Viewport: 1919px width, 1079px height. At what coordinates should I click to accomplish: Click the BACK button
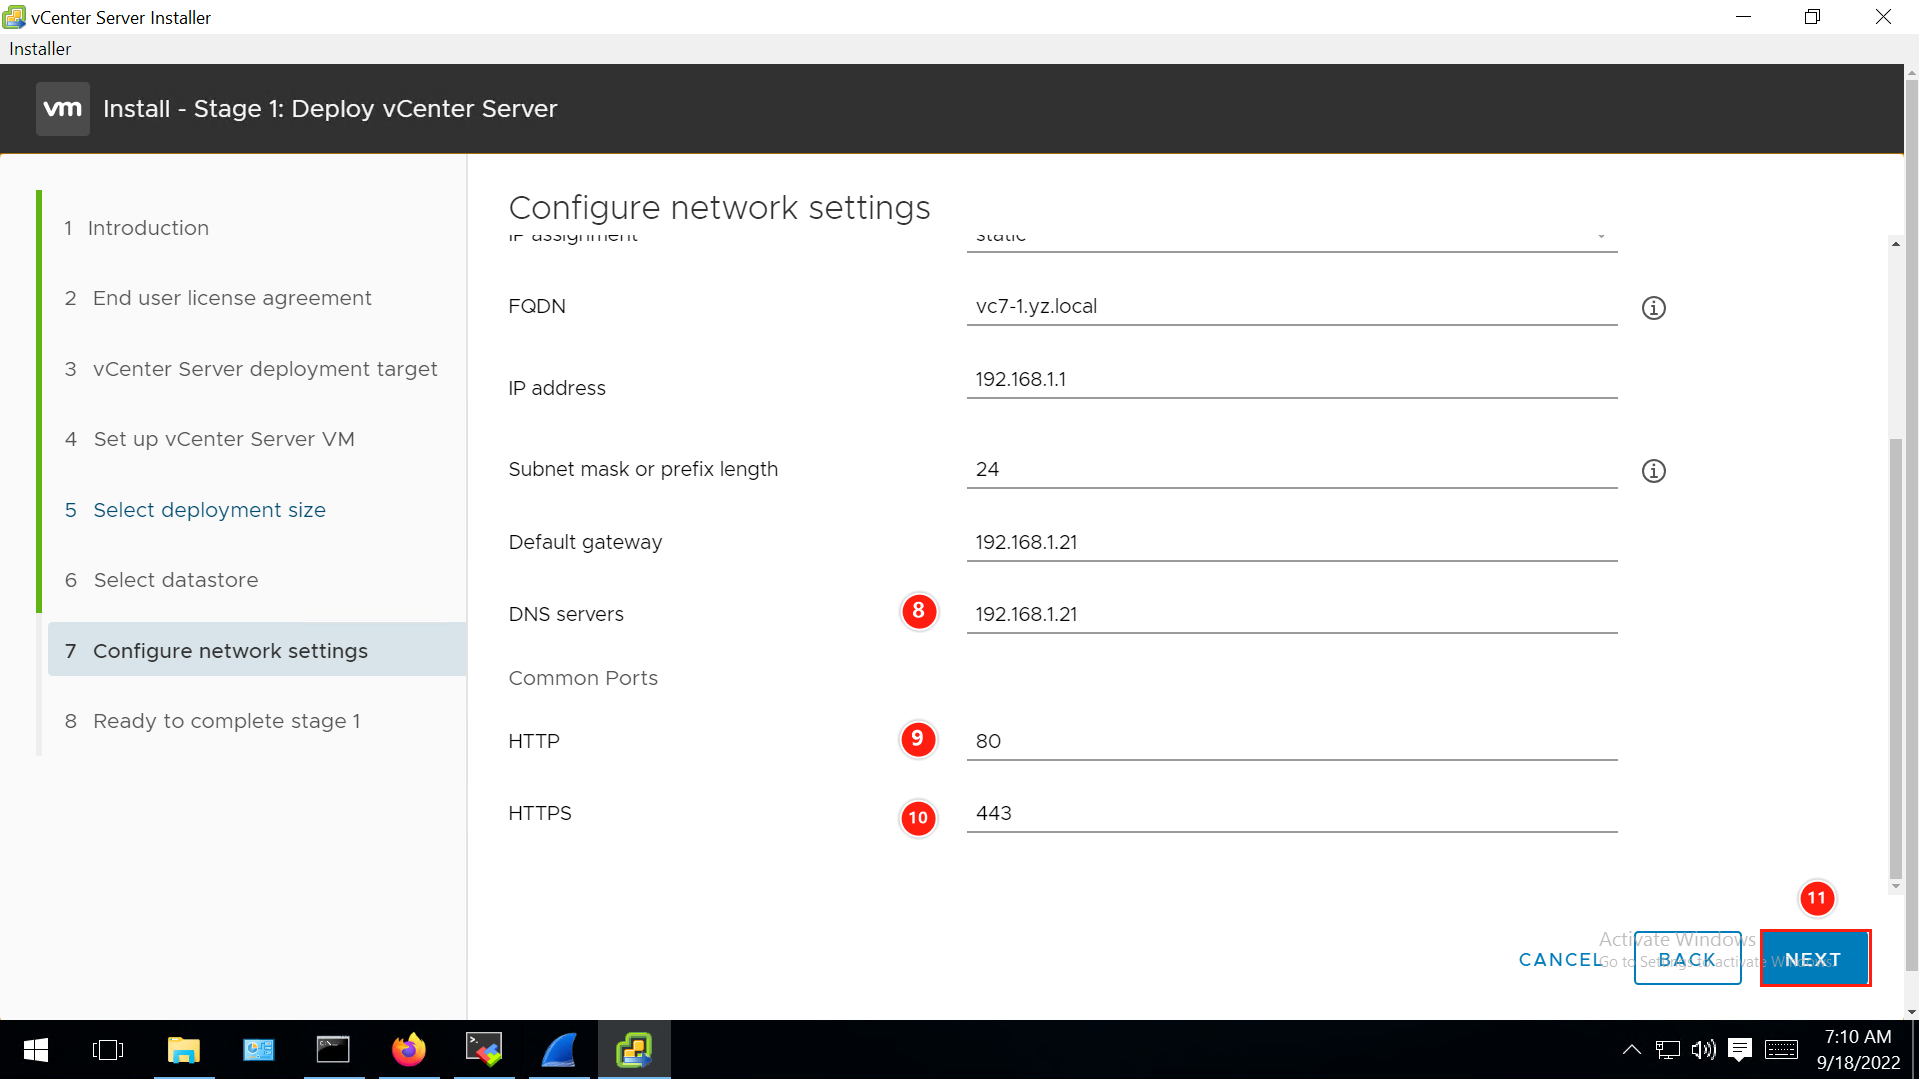click(x=1687, y=959)
